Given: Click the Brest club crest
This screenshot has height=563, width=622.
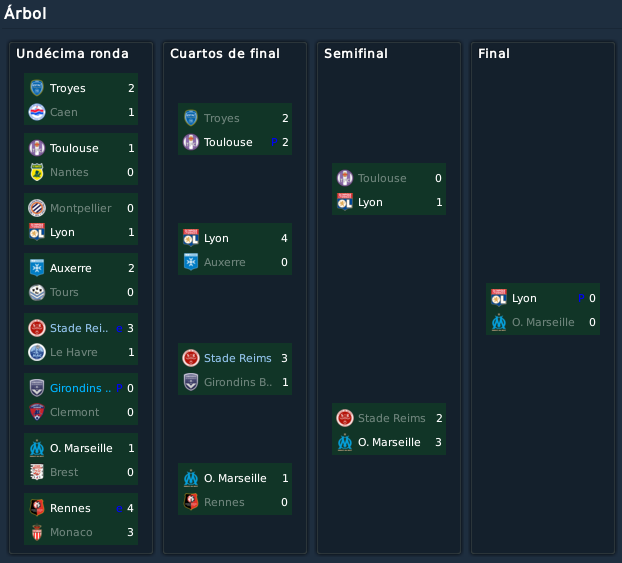Looking at the screenshot, I should [x=37, y=472].
